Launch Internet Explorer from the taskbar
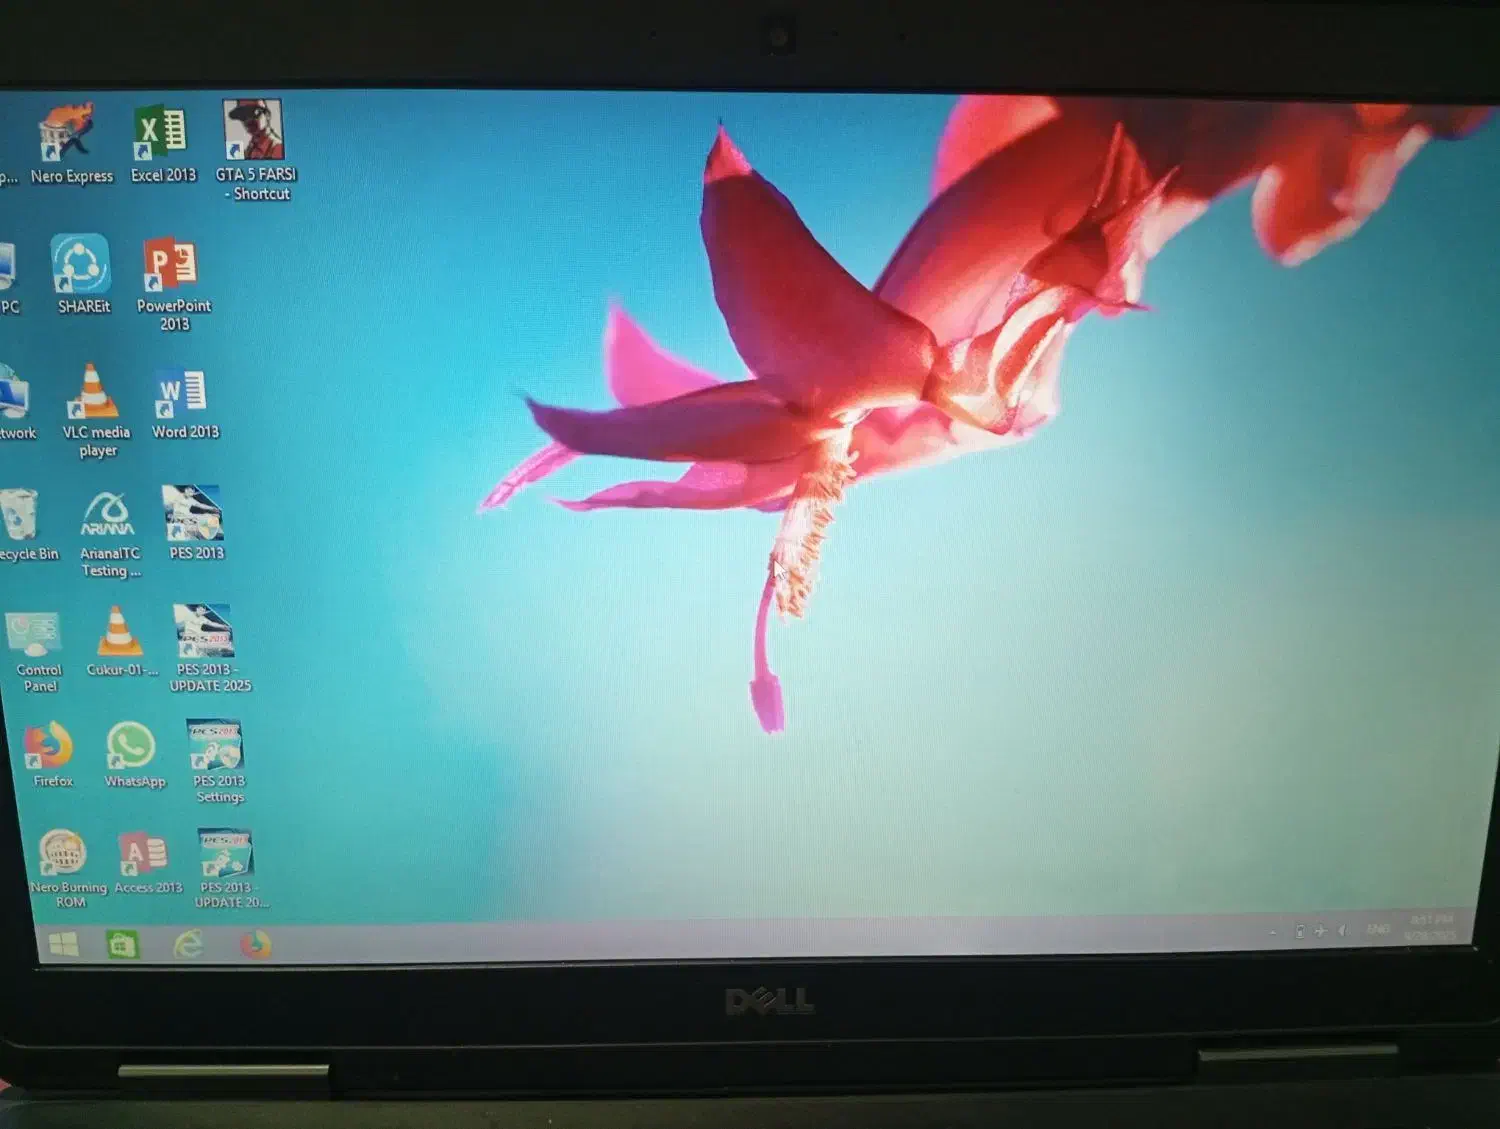Viewport: 1500px width, 1129px height. [x=188, y=944]
